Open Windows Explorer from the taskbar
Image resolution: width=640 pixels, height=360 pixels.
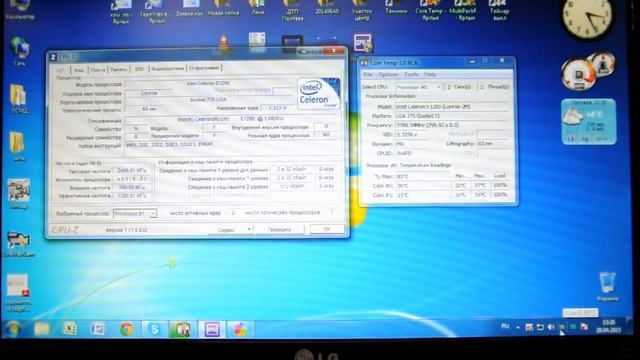(x=42, y=329)
